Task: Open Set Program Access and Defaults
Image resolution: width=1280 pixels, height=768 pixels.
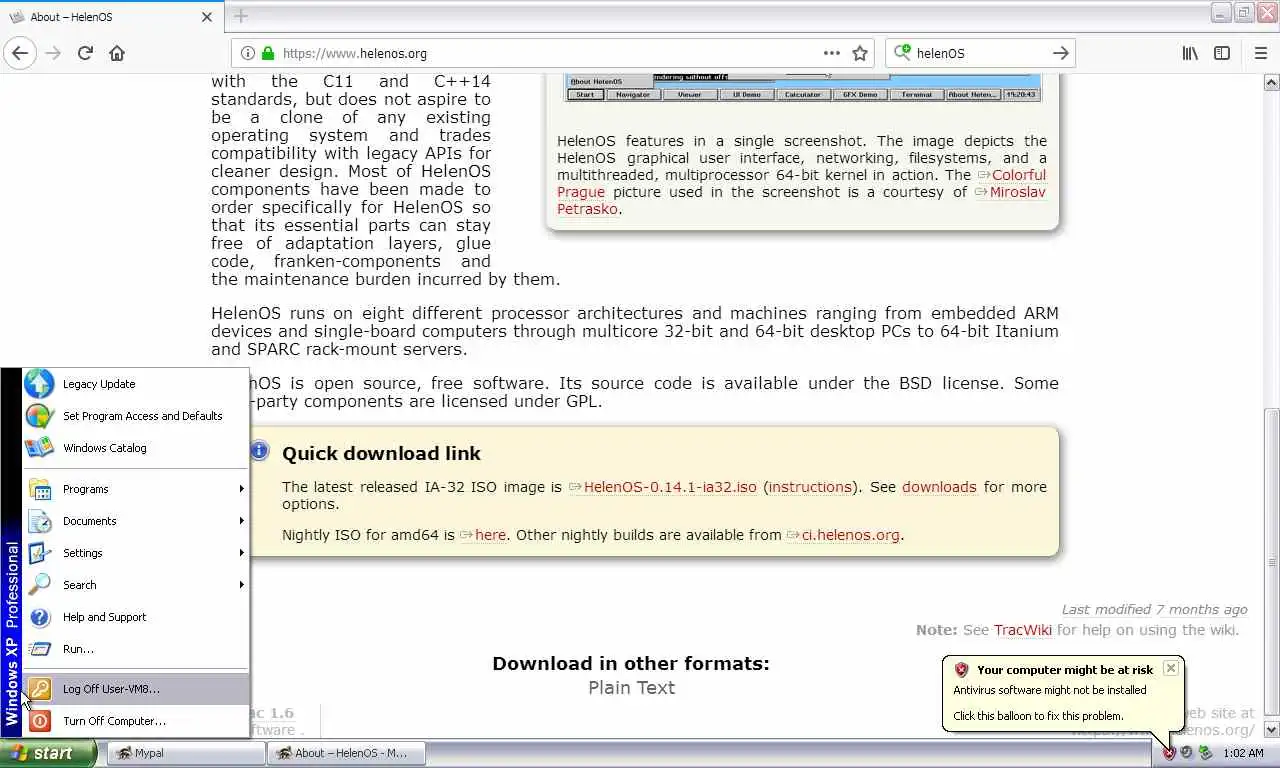Action: pyautogui.click(x=135, y=415)
